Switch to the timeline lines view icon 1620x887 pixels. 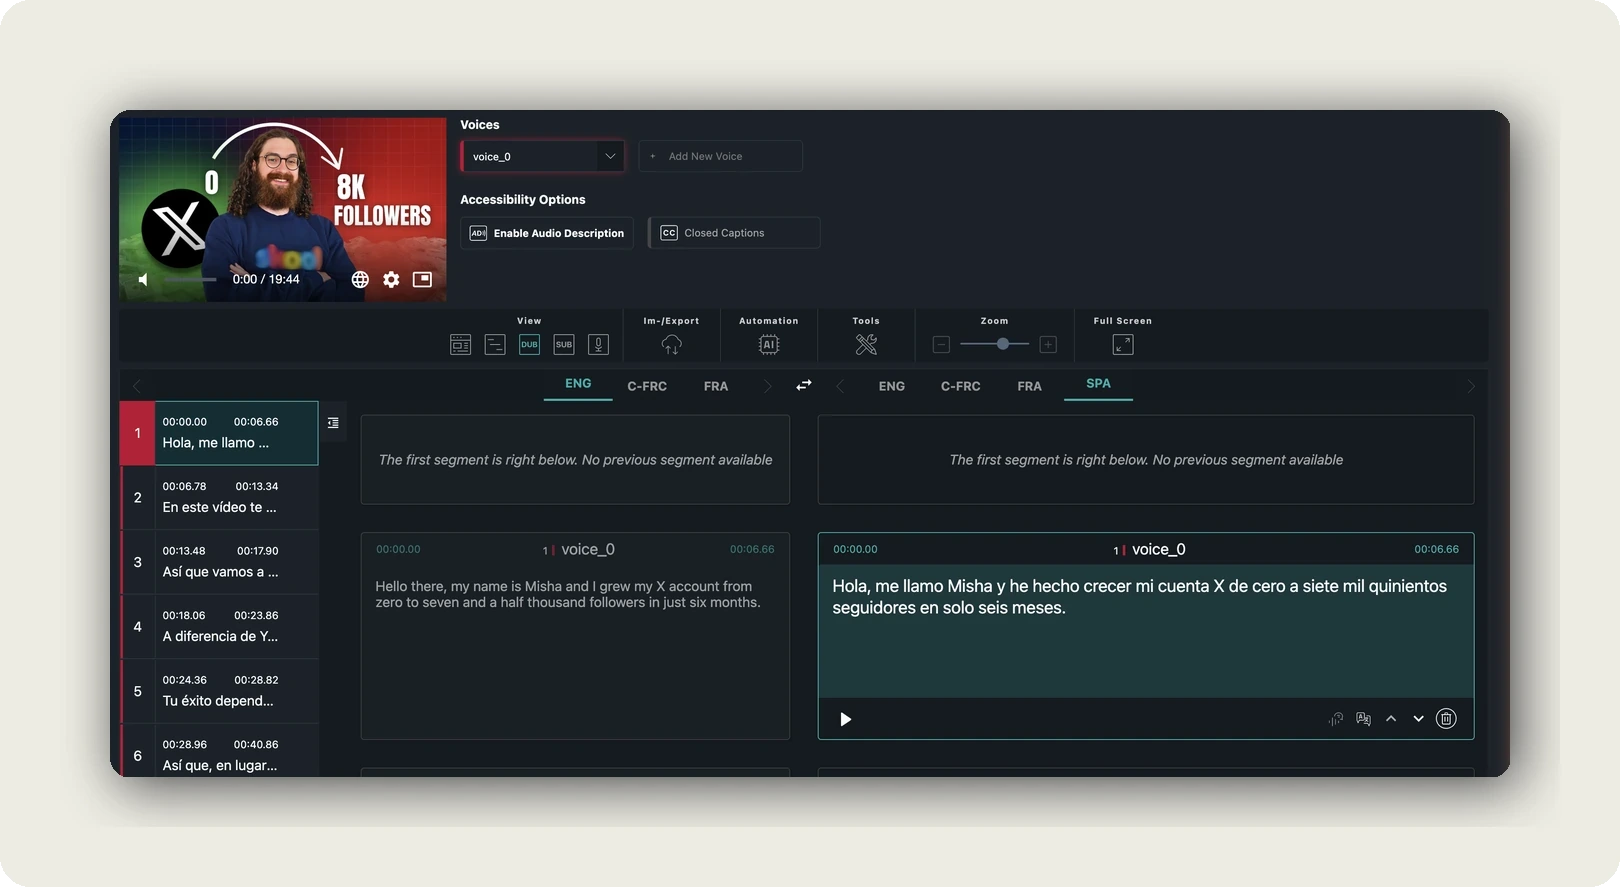(x=495, y=344)
